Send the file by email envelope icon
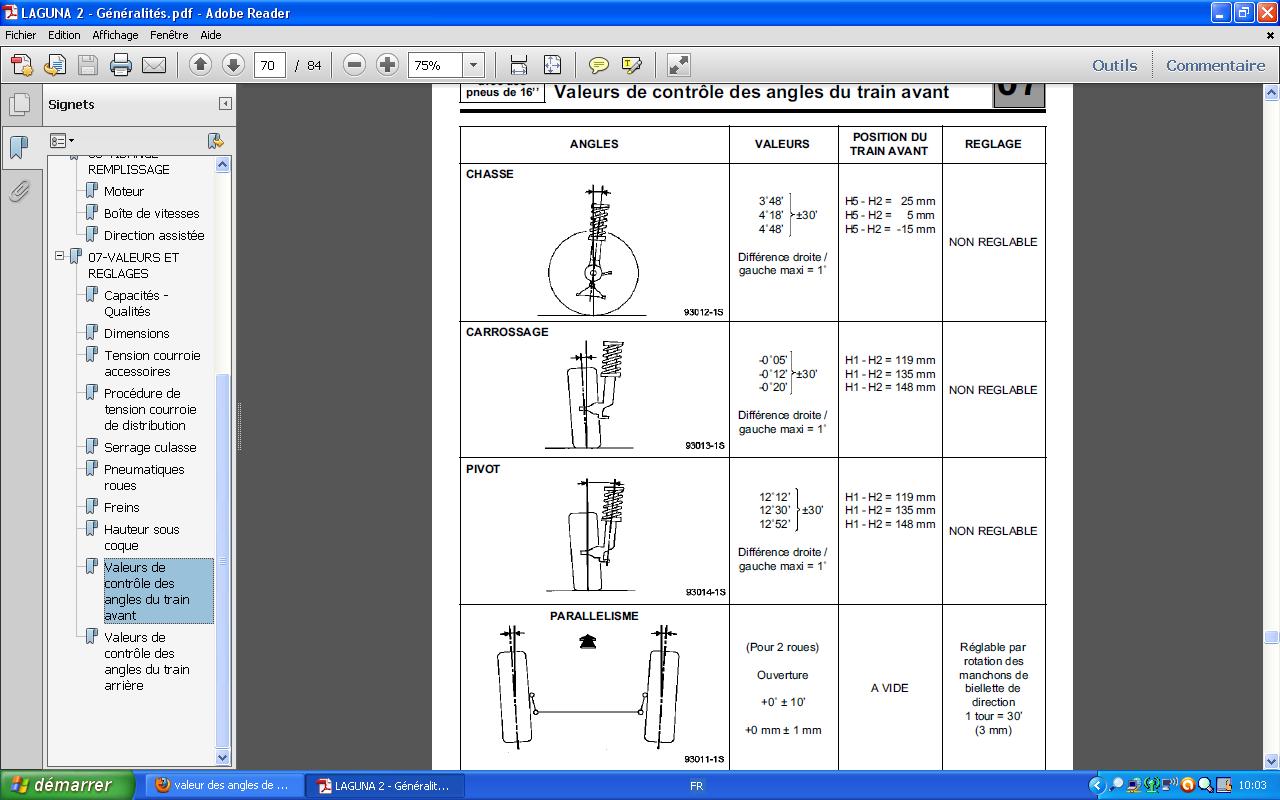 click(154, 65)
